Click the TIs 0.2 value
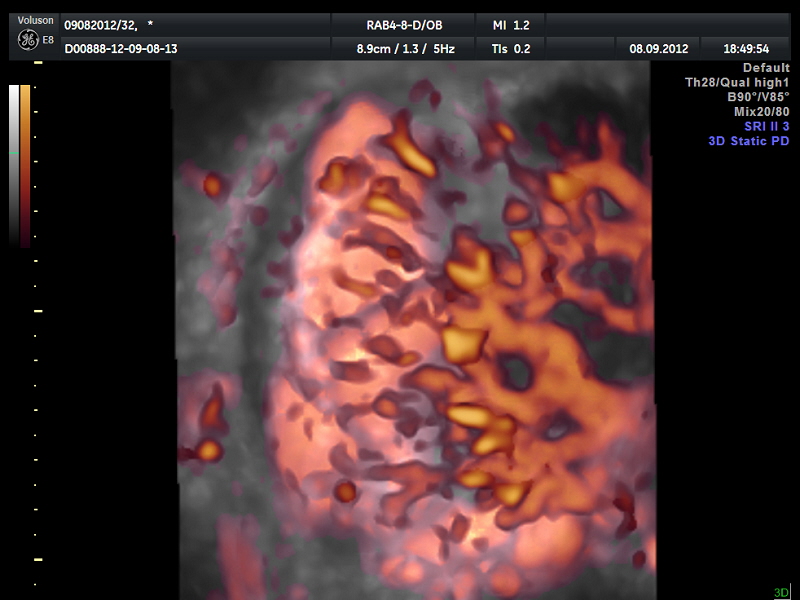 pos(511,49)
